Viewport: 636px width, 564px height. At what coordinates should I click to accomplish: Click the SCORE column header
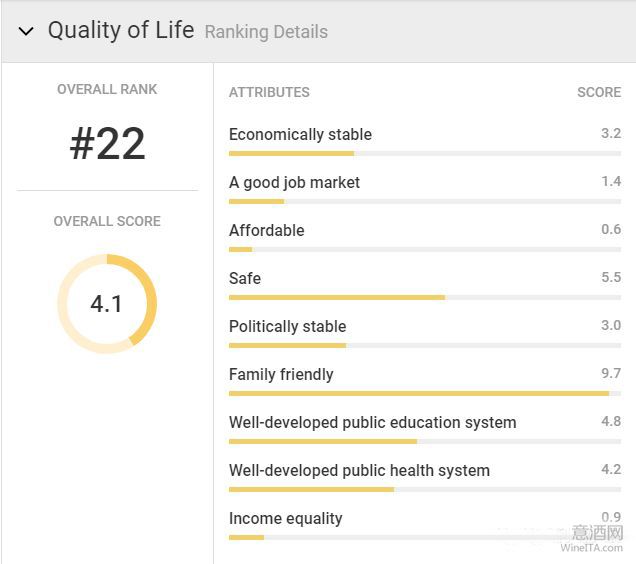[599, 93]
